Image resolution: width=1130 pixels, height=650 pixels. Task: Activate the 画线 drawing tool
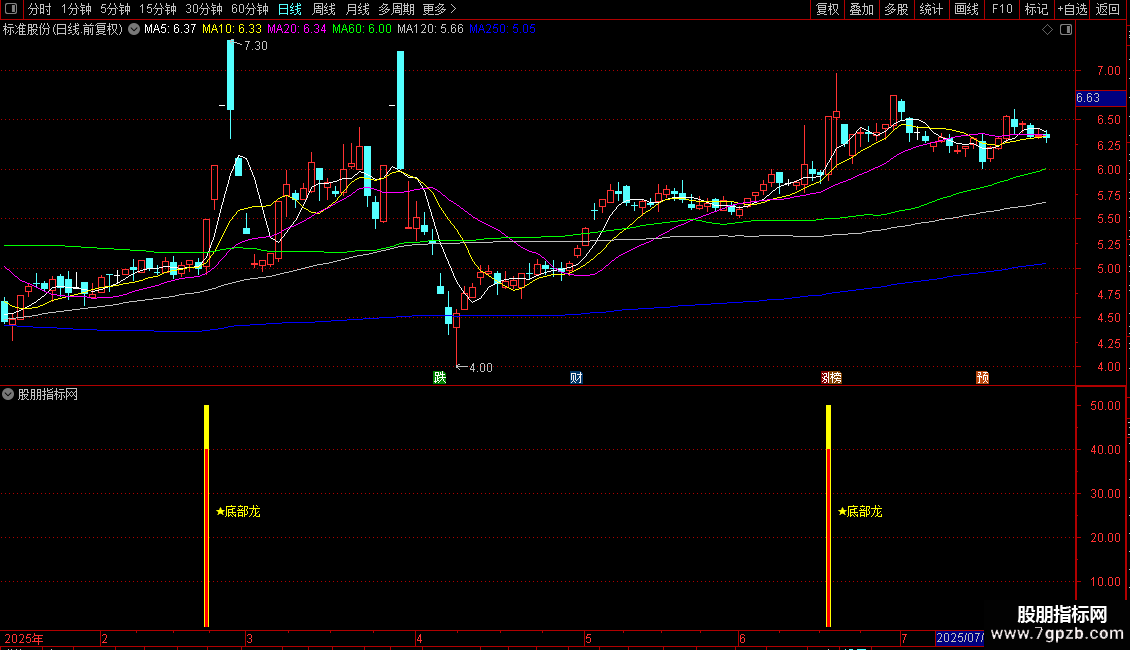pos(966,9)
